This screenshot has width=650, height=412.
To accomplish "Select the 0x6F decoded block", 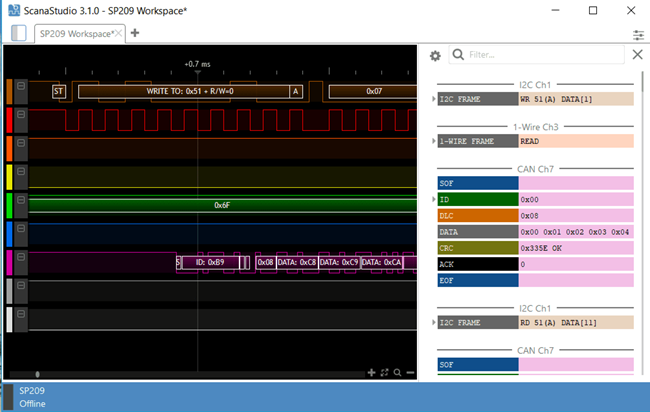I will [x=223, y=206].
